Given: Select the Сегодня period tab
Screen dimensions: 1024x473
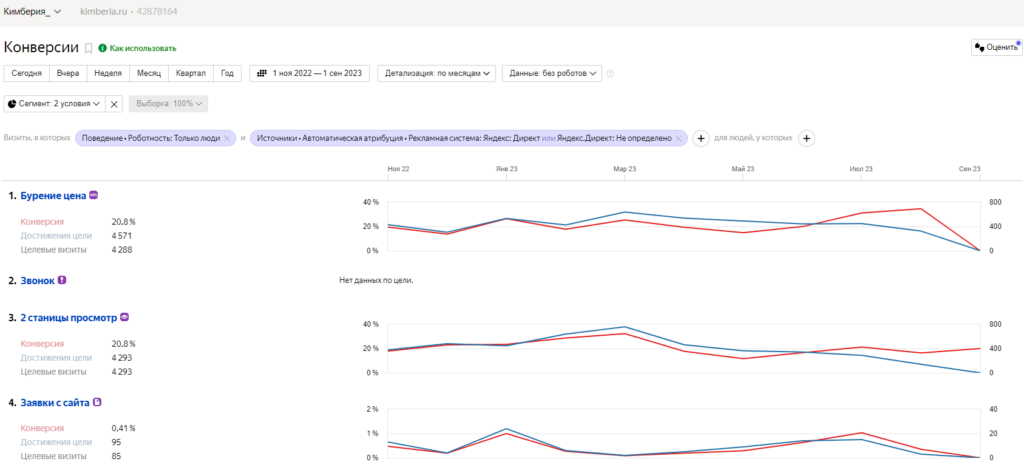Looking at the screenshot, I should [x=27, y=73].
